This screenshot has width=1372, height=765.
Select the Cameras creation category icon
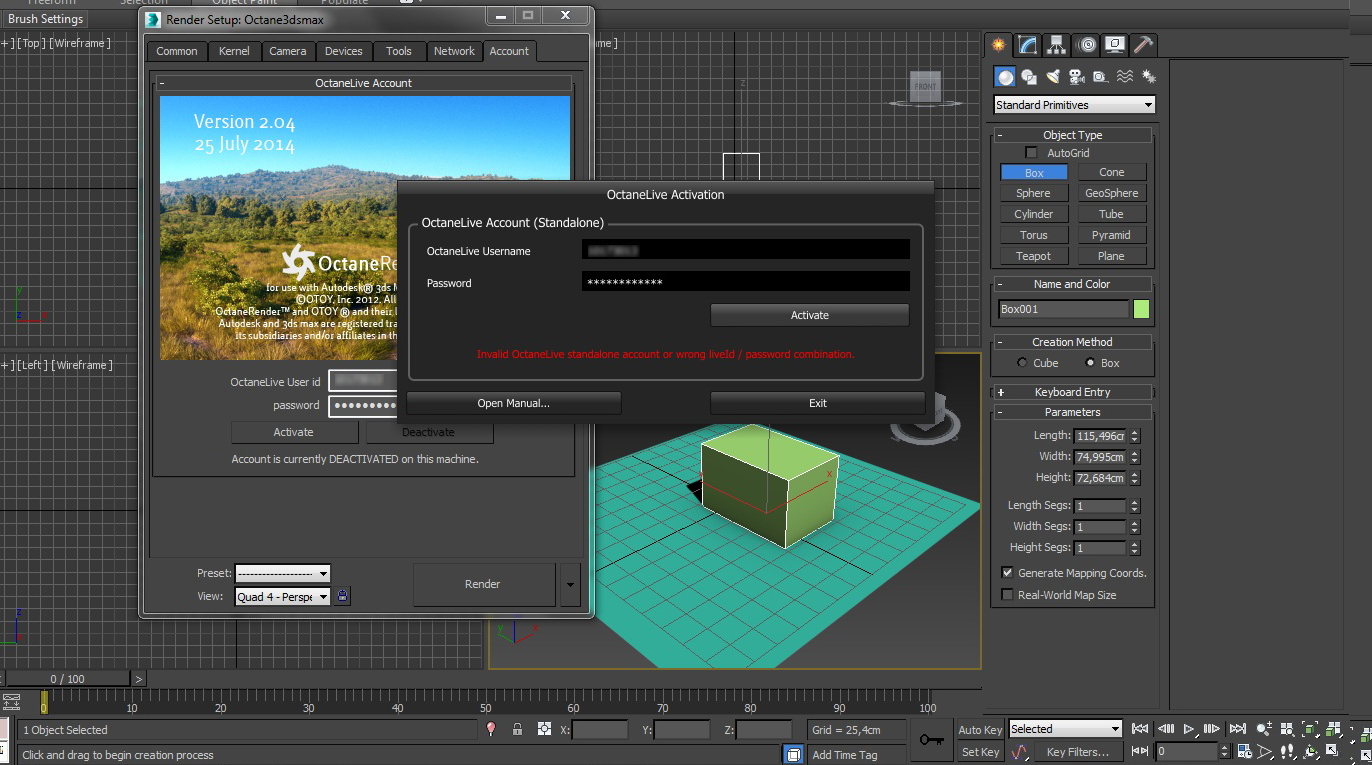[x=1076, y=77]
